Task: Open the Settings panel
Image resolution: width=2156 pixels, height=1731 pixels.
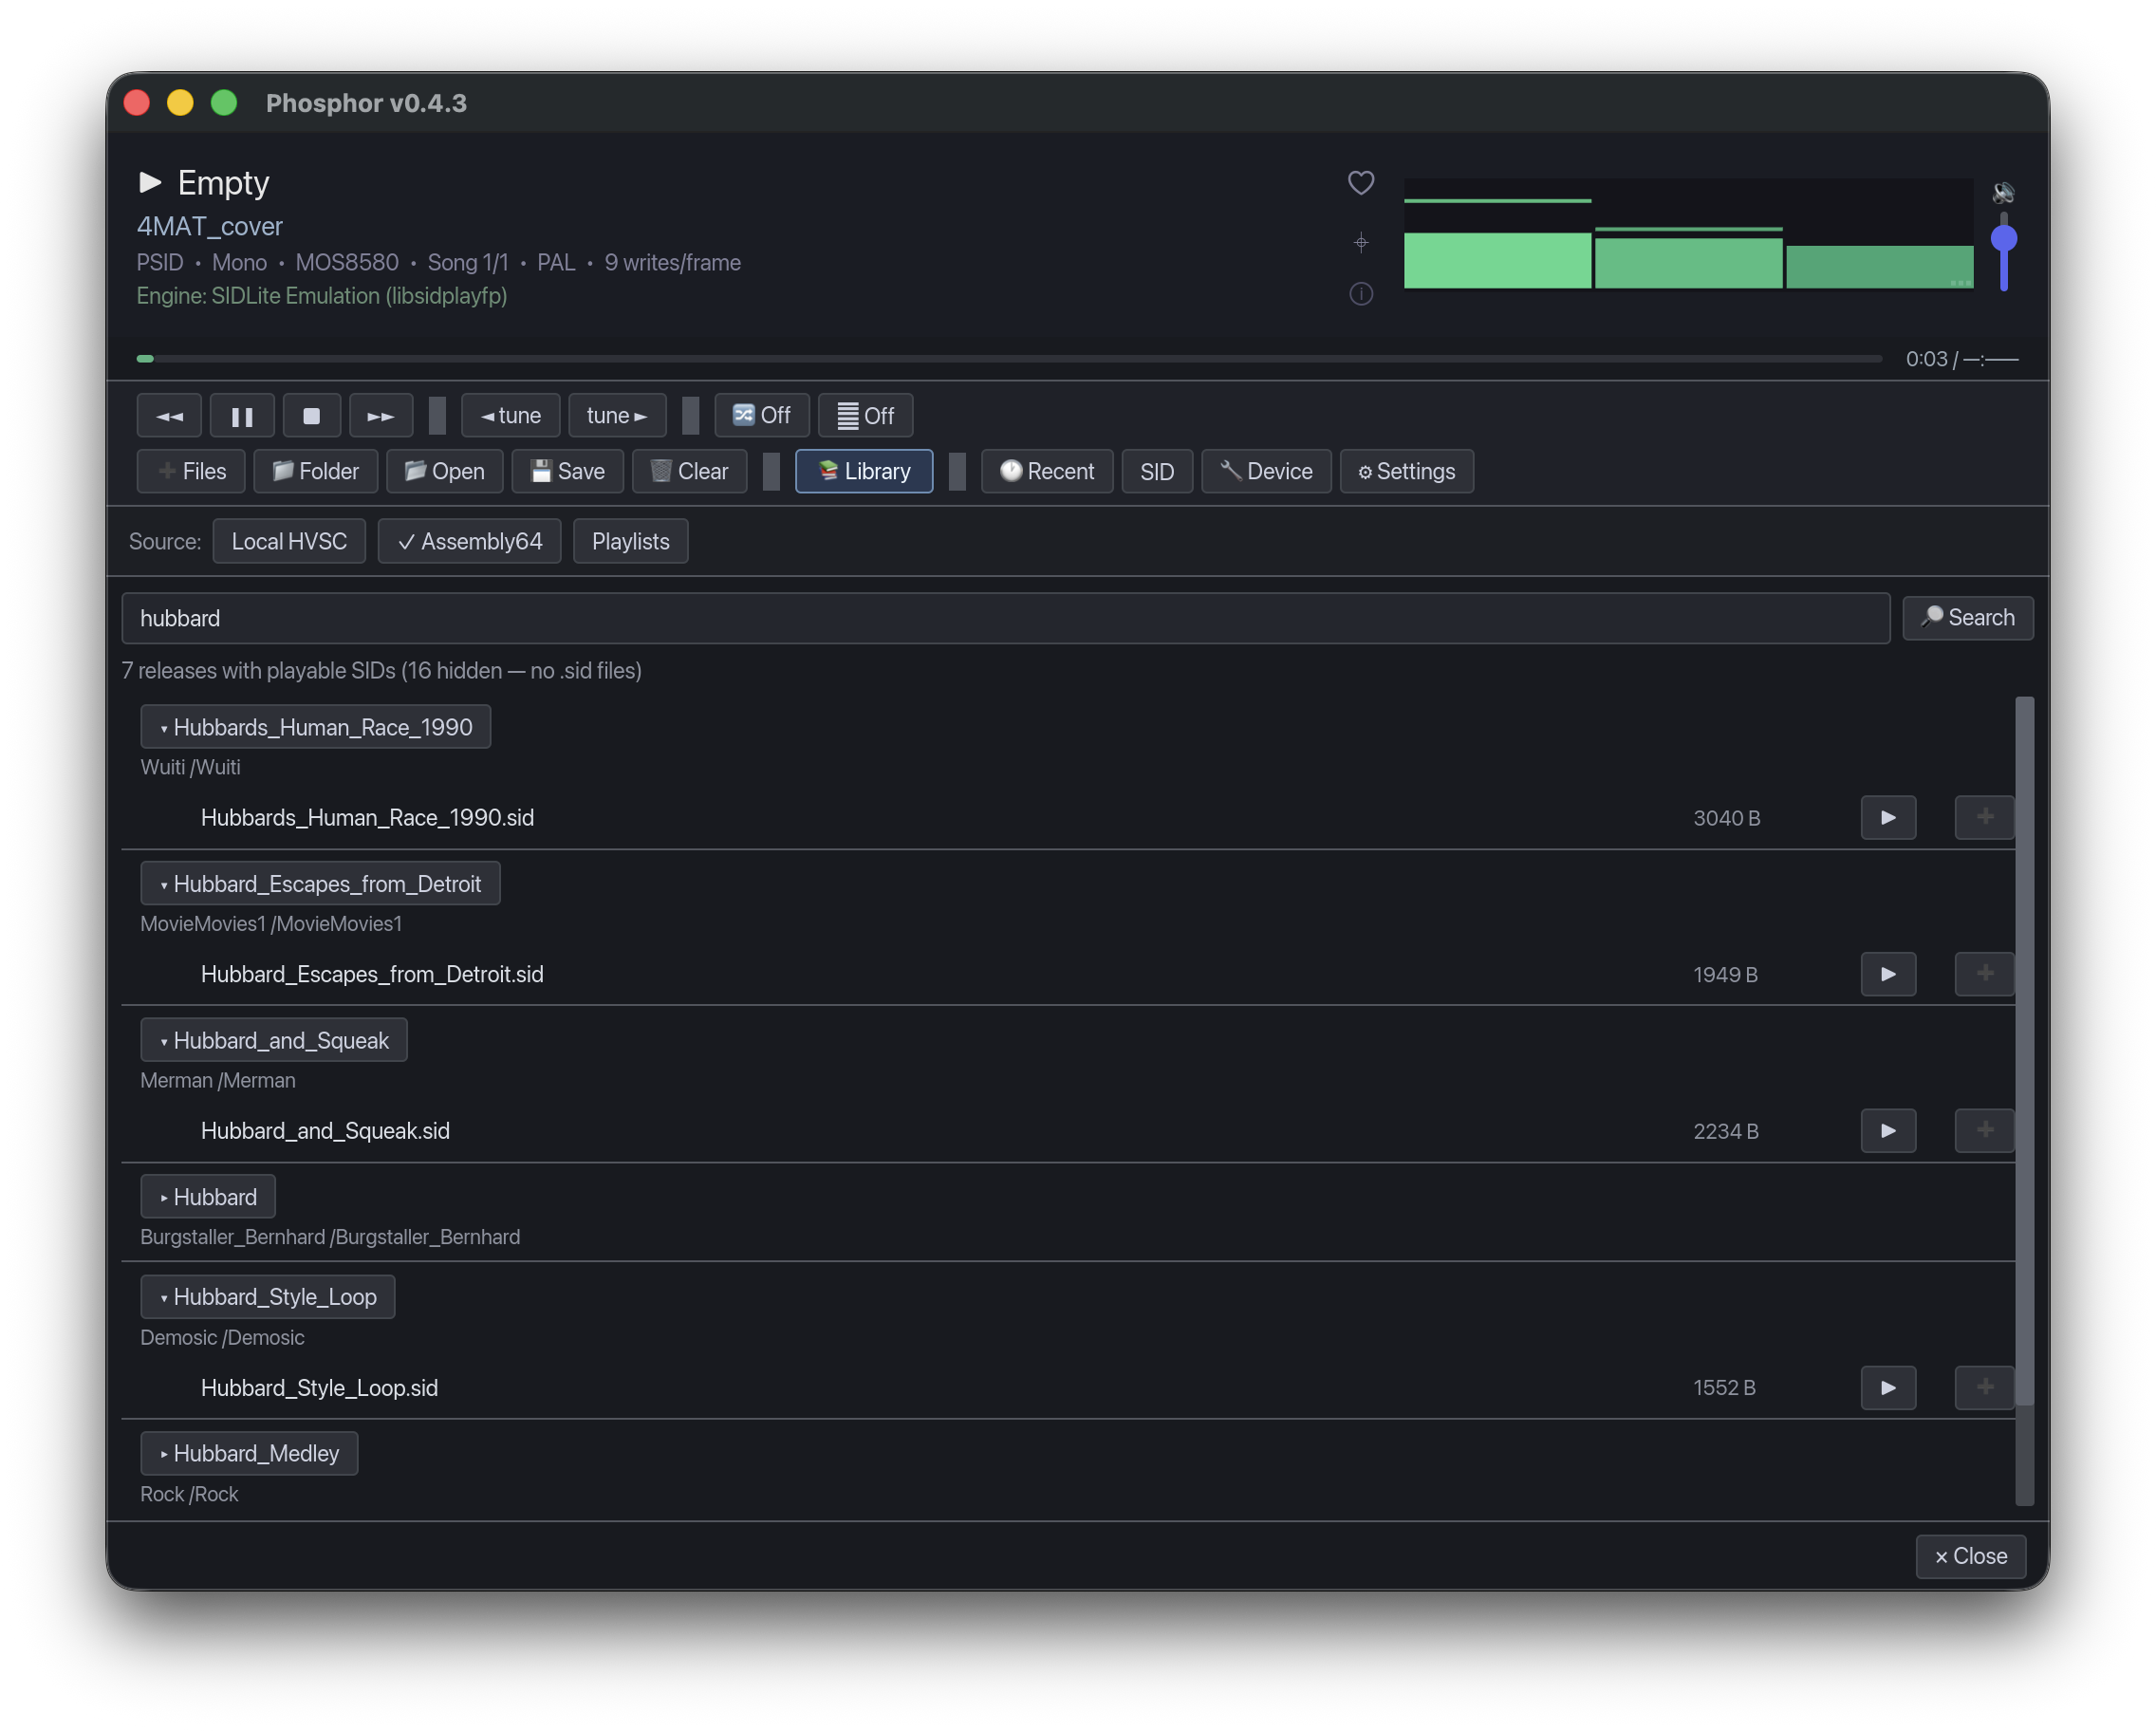Action: (x=1405, y=471)
